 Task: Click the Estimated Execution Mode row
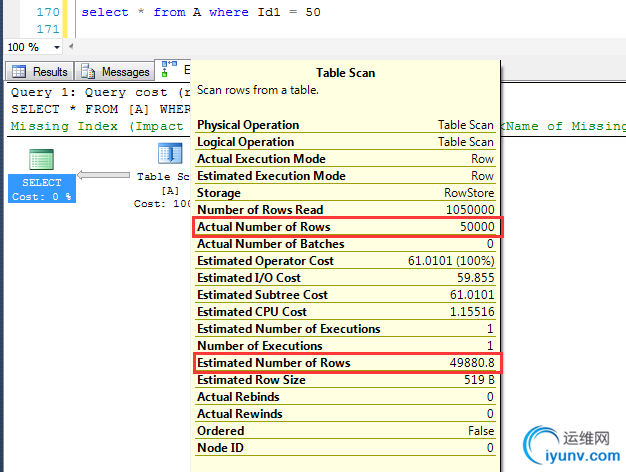click(x=345, y=176)
